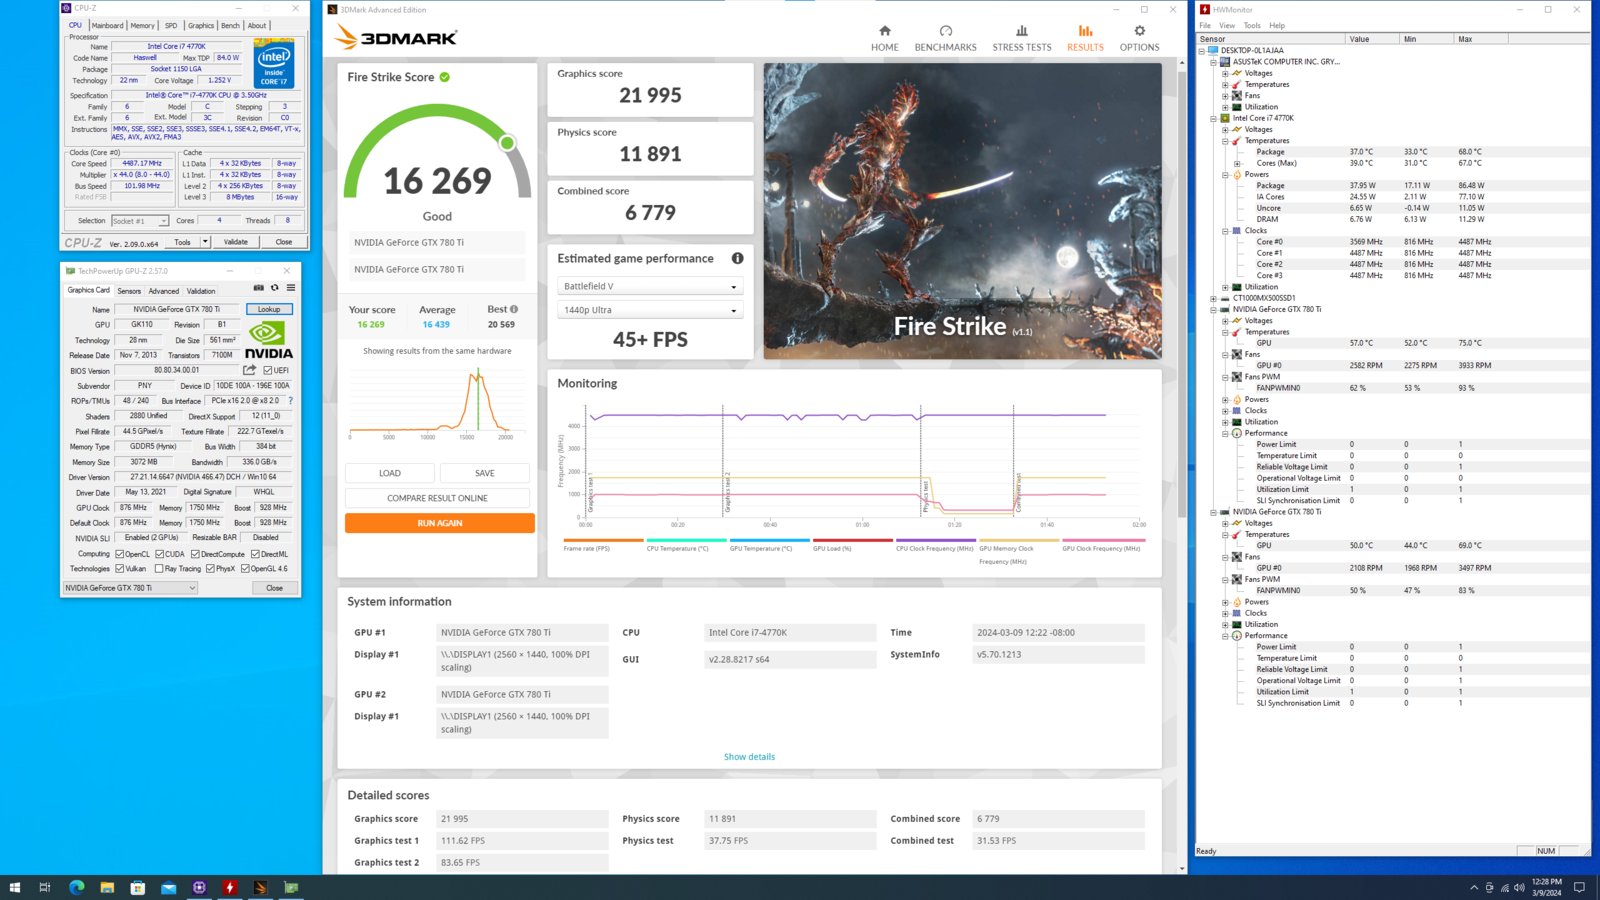The image size is (1600, 900).
Task: Open Microsoft Store from the taskbar
Action: pos(138,887)
